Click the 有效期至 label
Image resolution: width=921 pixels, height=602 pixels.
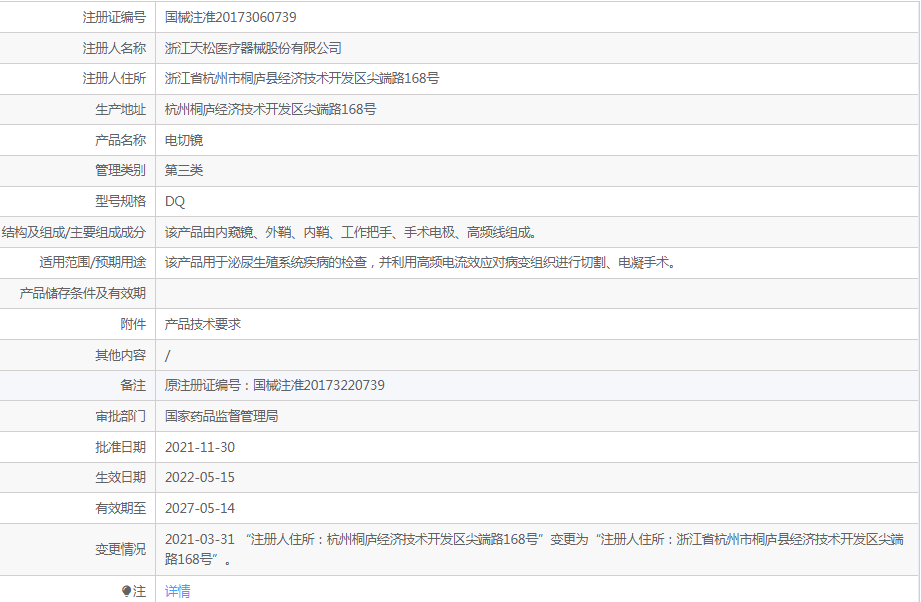[x=120, y=509]
